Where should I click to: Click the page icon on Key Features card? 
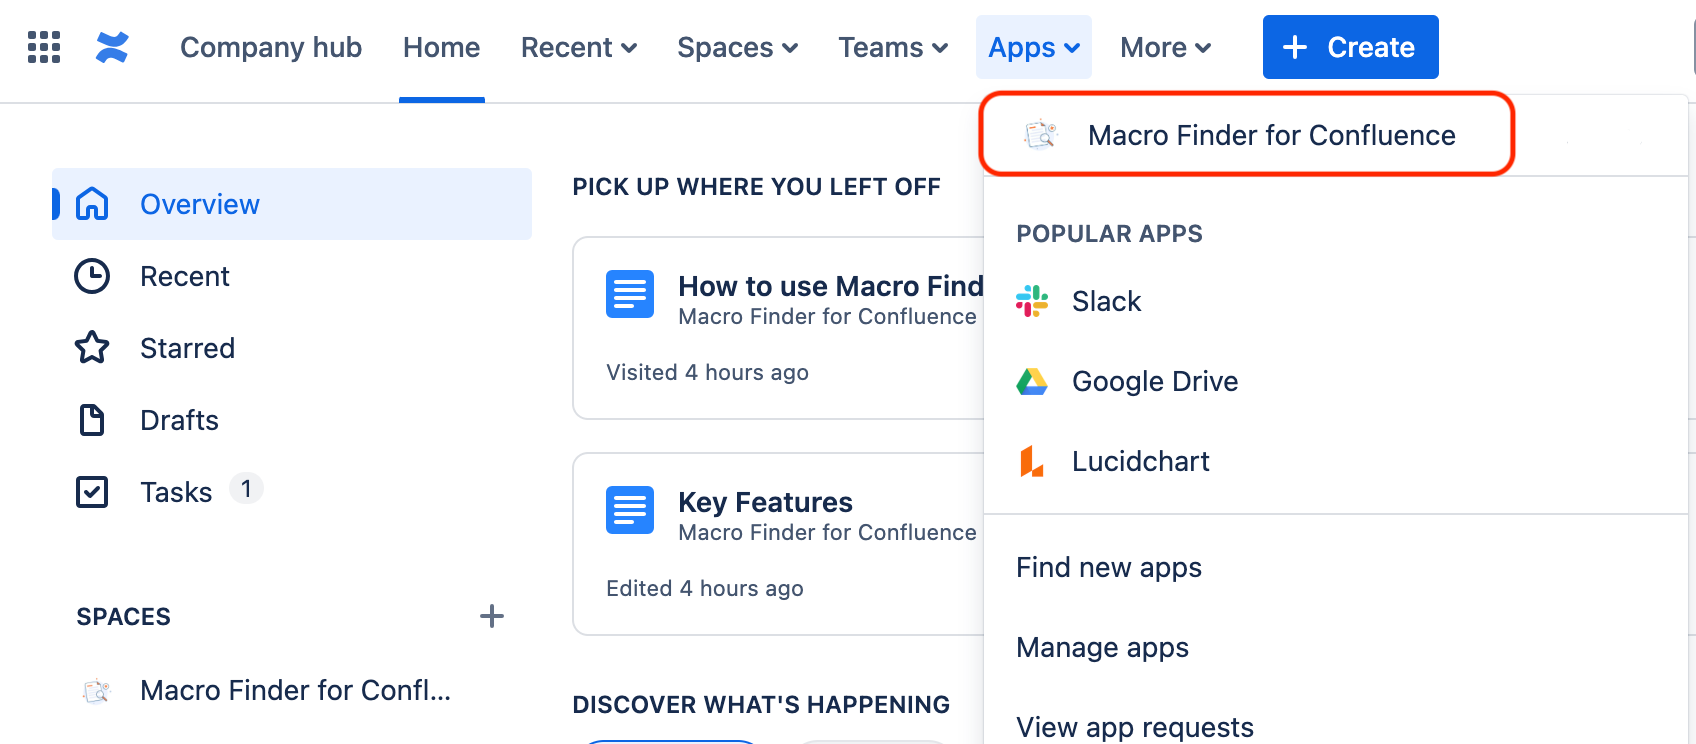click(630, 510)
